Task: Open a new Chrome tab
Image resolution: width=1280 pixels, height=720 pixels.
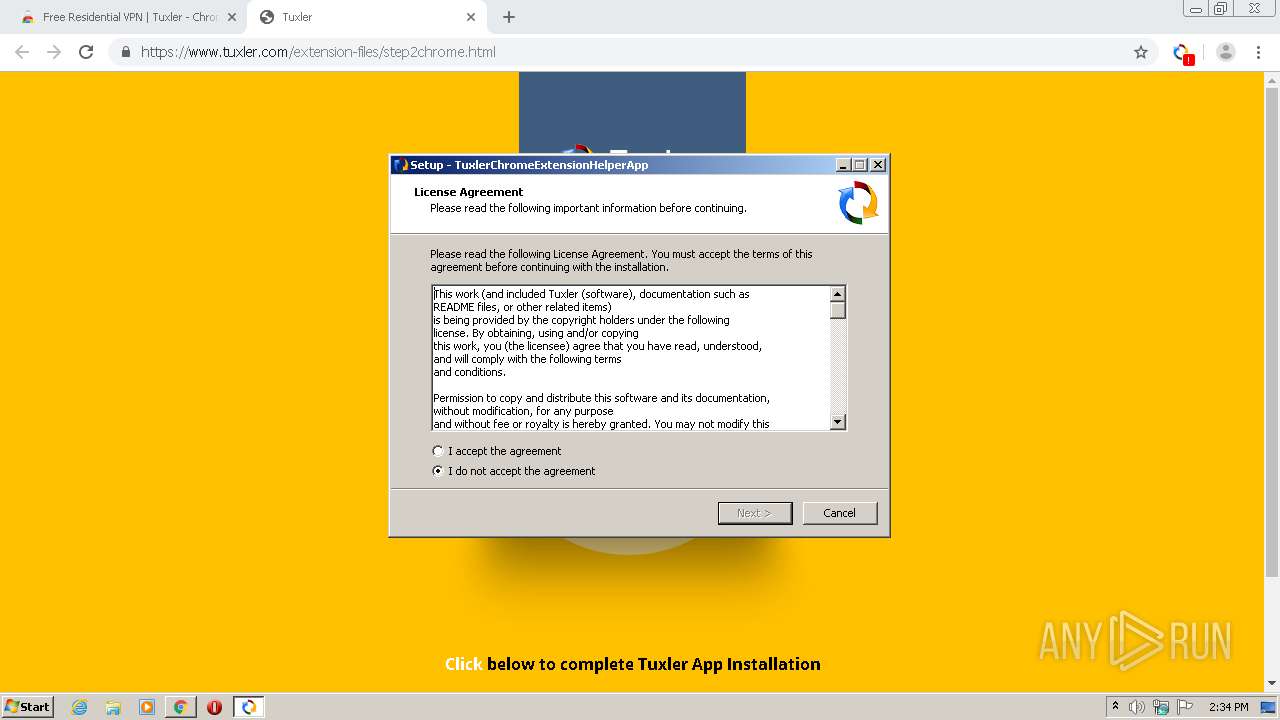Action: point(509,17)
